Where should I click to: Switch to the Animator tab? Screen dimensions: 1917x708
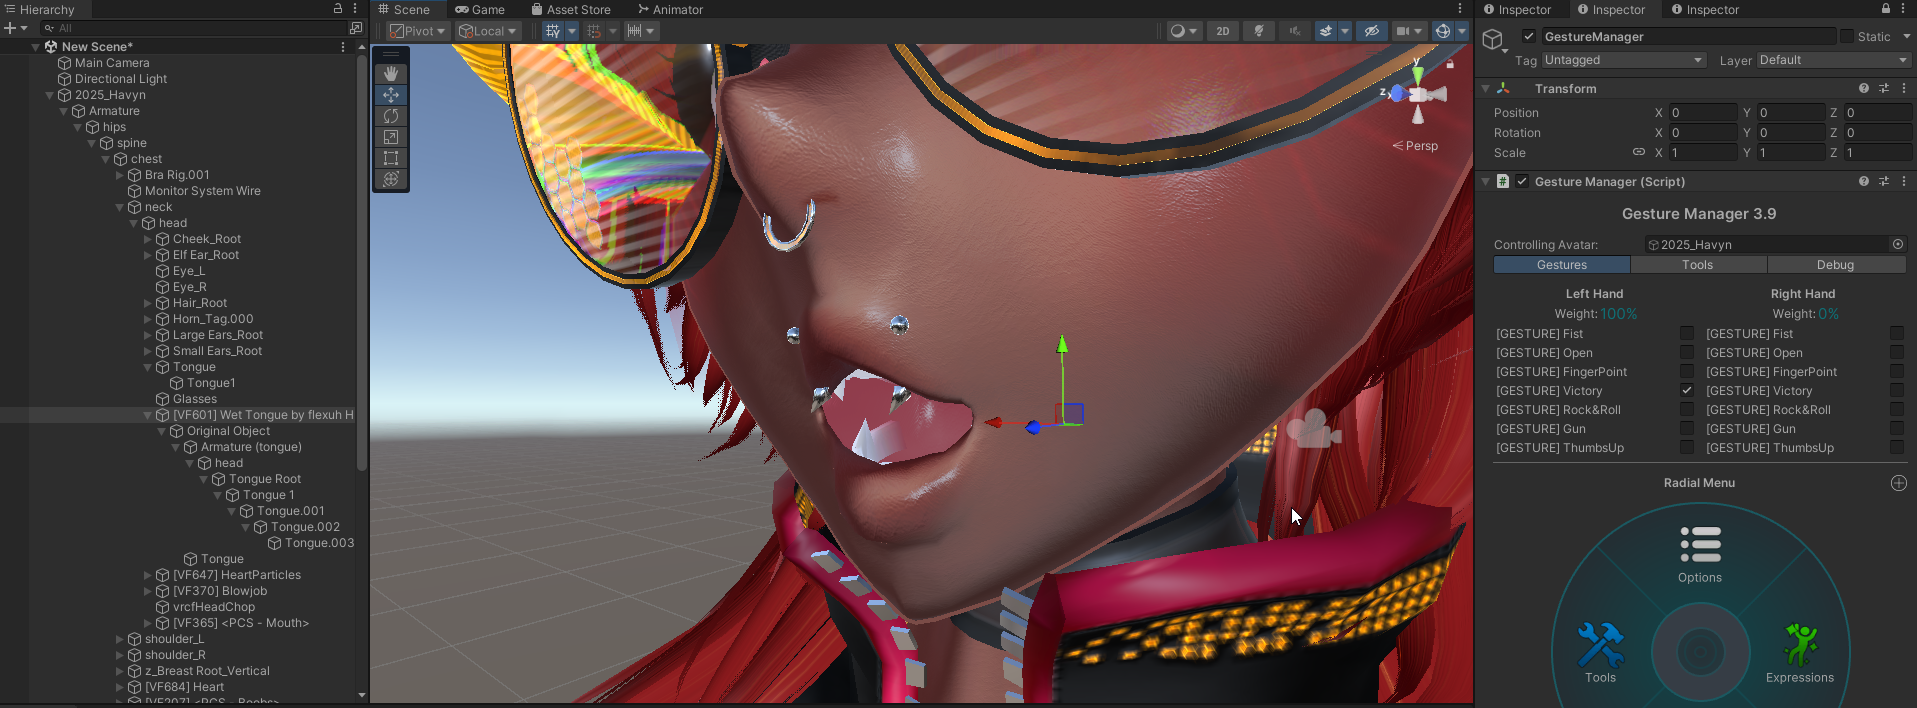670,9
